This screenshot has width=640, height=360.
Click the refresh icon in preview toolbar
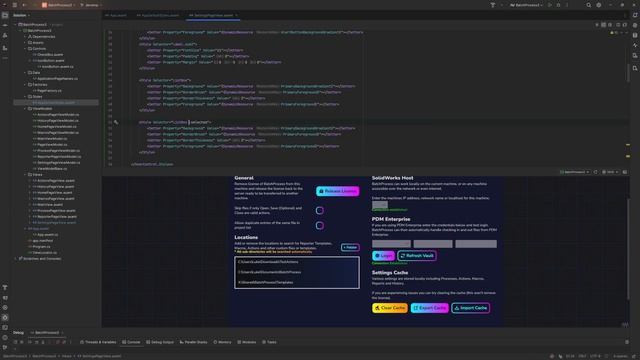pyautogui.click(x=596, y=172)
